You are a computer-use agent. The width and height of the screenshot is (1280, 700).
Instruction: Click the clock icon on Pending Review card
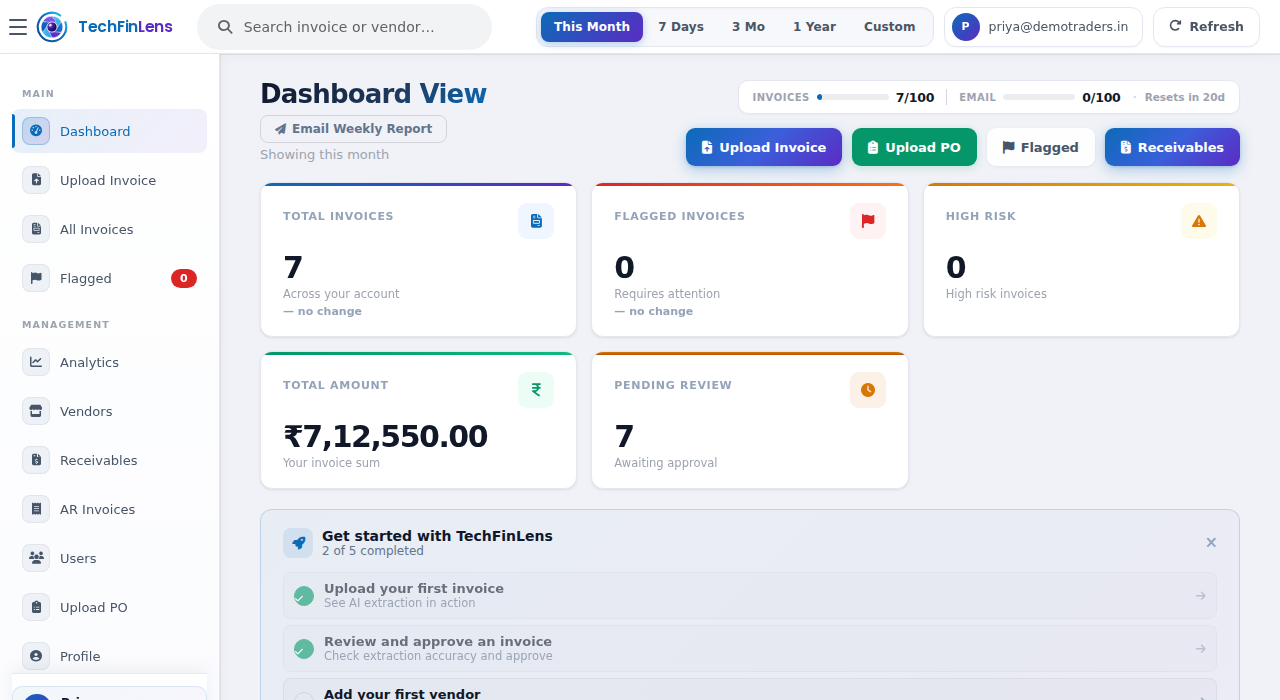pos(868,390)
